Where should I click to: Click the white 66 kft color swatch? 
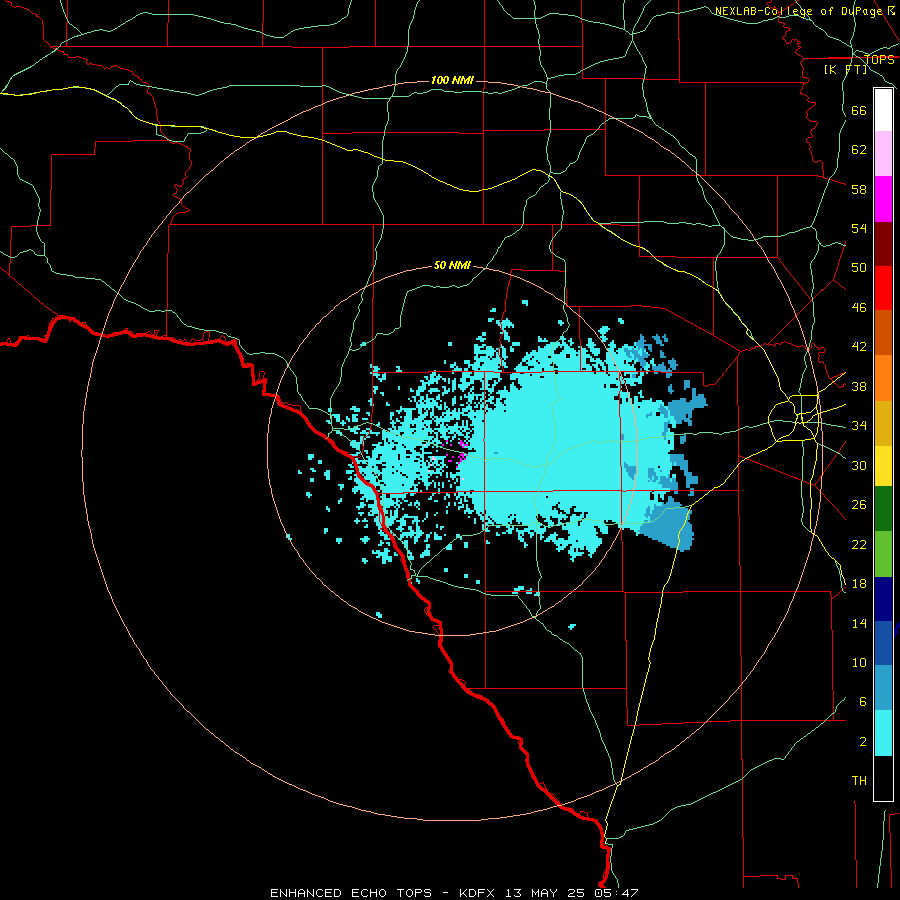click(x=883, y=110)
